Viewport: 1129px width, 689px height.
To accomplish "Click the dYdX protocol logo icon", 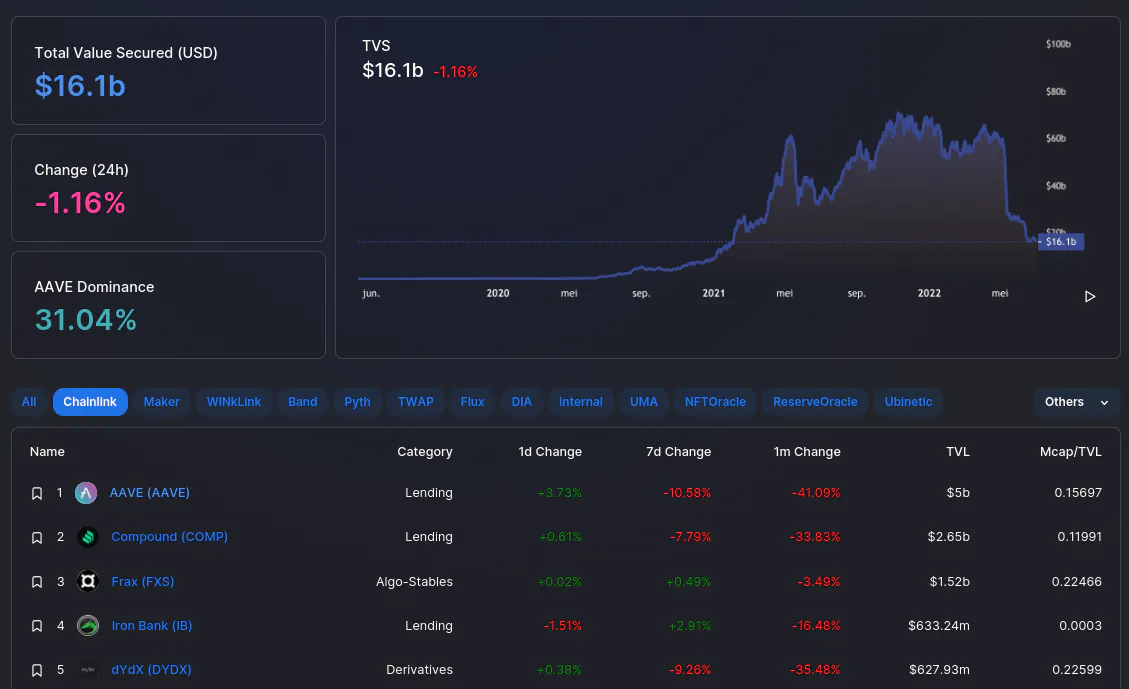I will coord(88,670).
